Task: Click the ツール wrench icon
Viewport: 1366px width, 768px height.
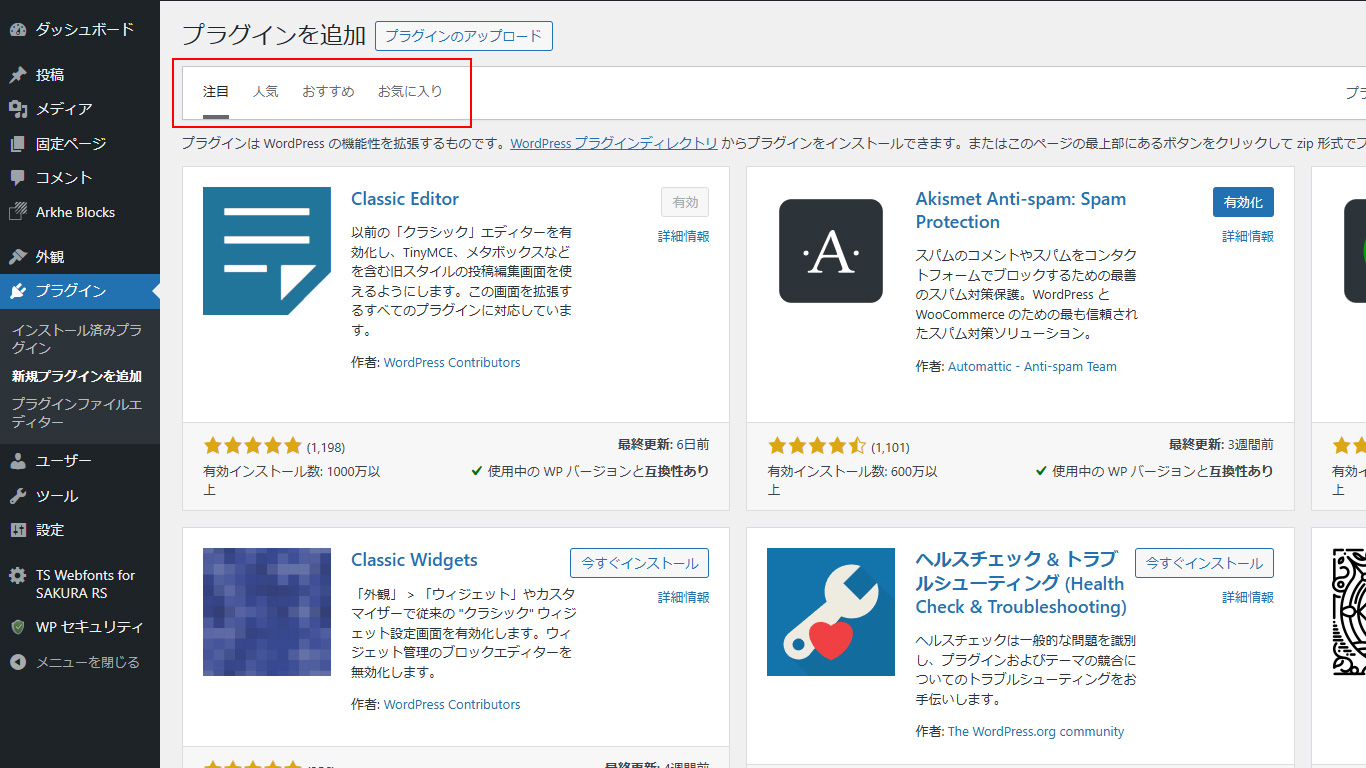Action: (x=18, y=496)
